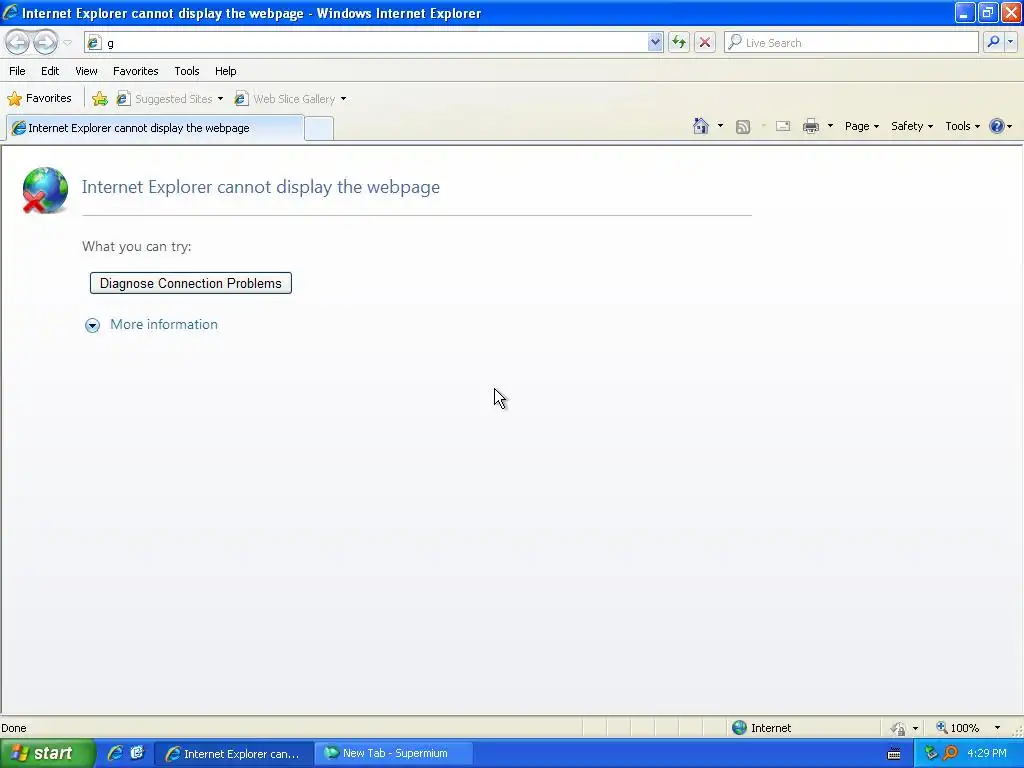Open the recent pages dropdown arrow
1024x768 pixels.
(x=67, y=43)
